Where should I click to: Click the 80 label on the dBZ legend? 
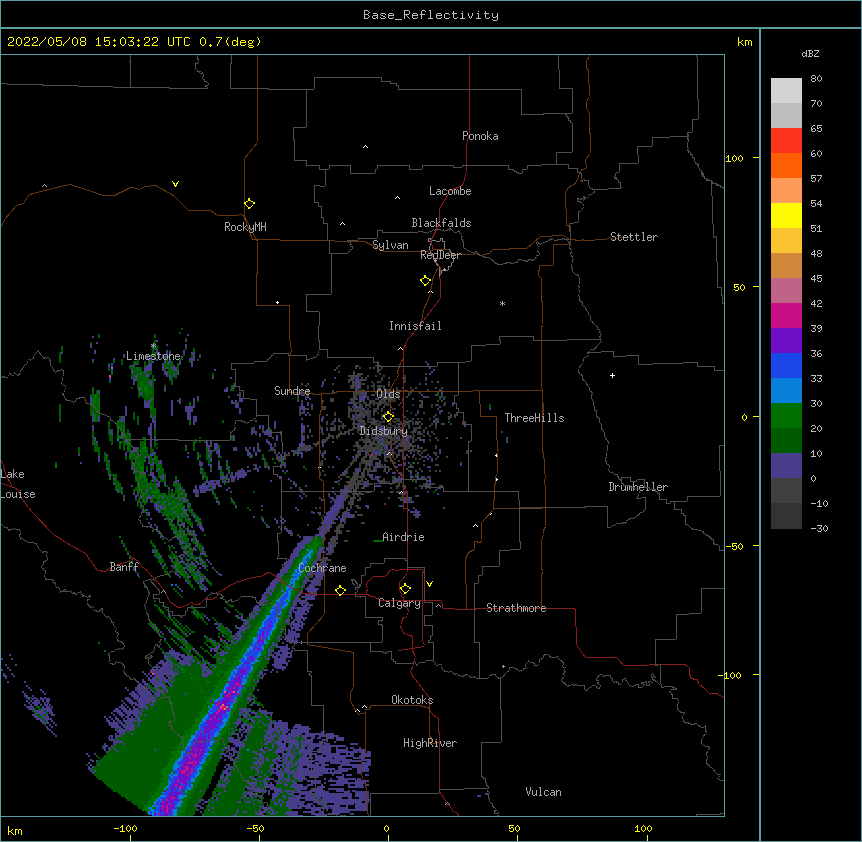816,79
